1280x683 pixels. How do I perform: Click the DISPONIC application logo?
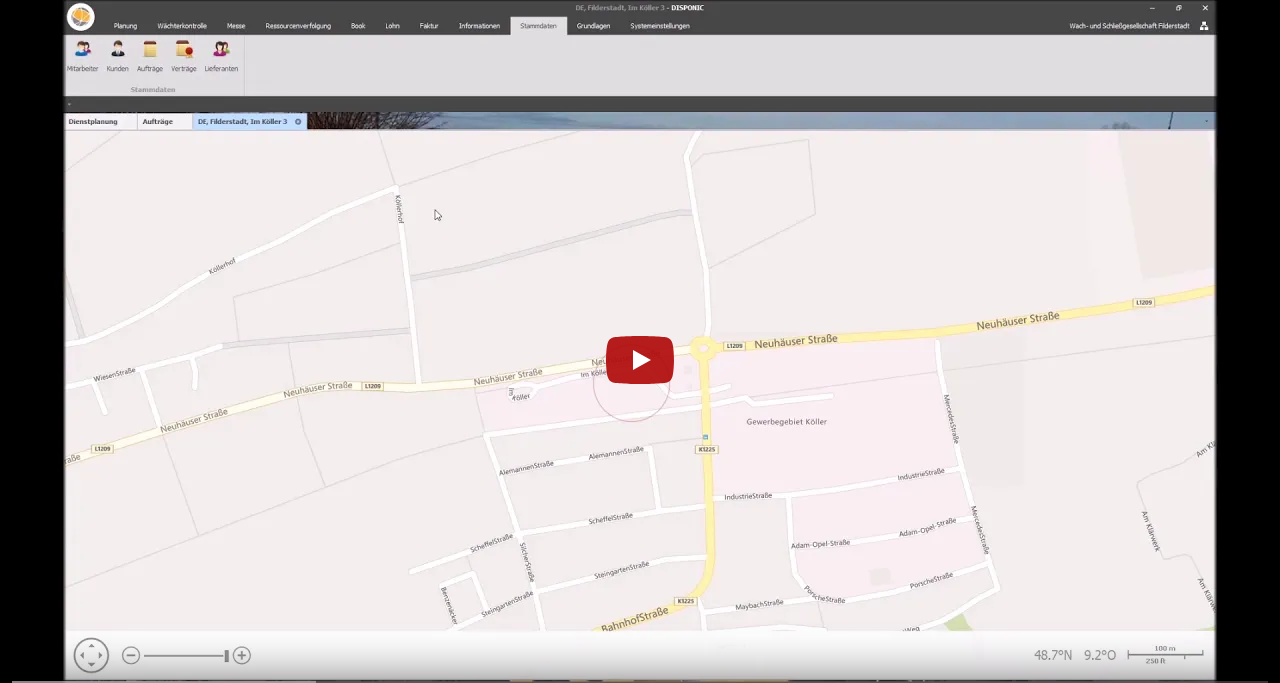pos(81,17)
